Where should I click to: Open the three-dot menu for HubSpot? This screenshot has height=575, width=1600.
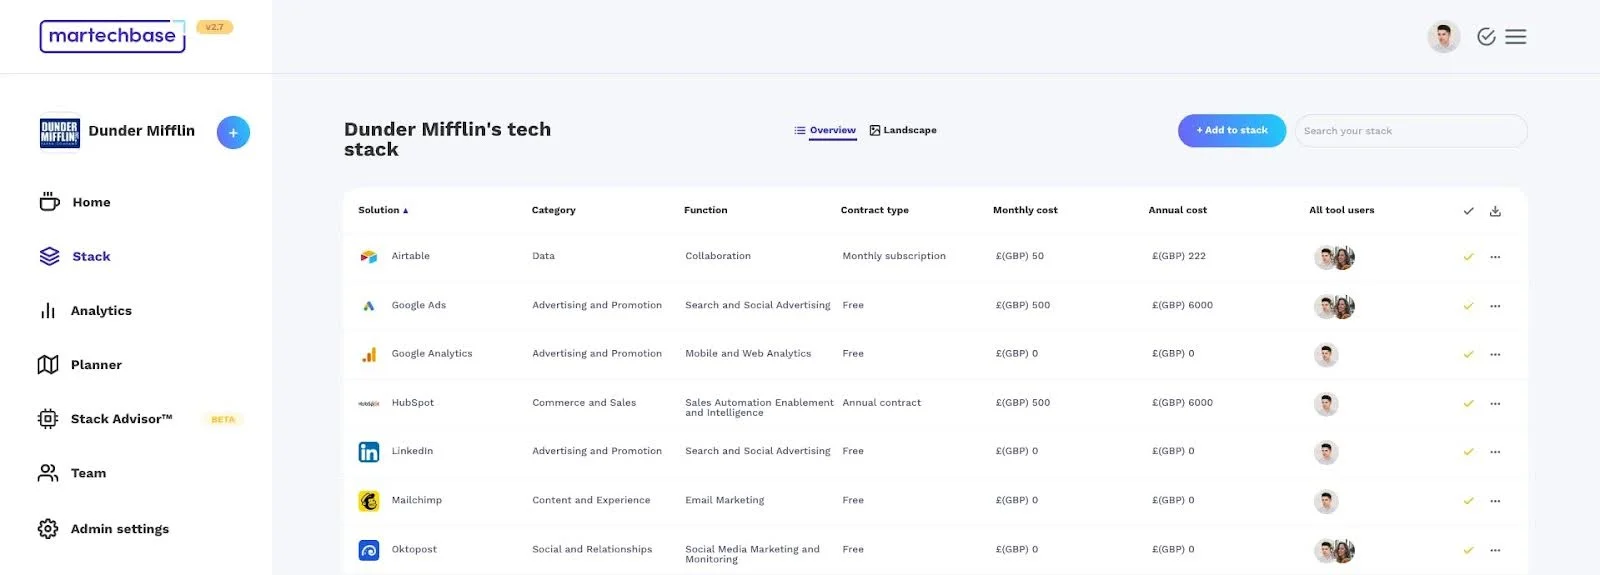[1495, 404]
